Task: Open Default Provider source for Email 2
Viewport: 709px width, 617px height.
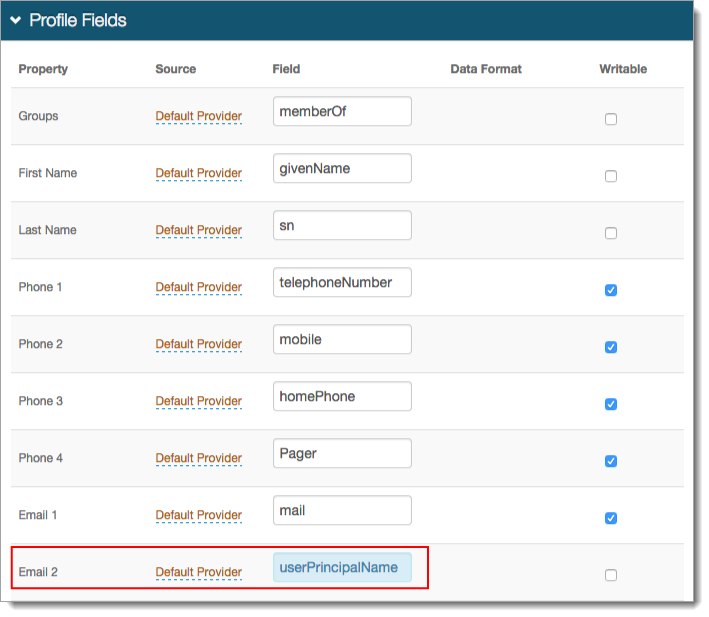Action: pyautogui.click(x=198, y=572)
